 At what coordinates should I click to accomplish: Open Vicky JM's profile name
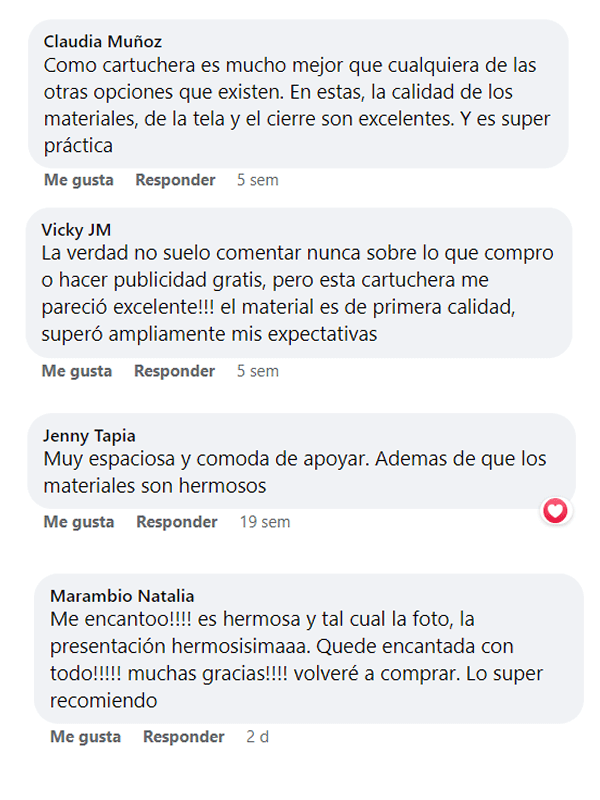pyautogui.click(x=76, y=230)
